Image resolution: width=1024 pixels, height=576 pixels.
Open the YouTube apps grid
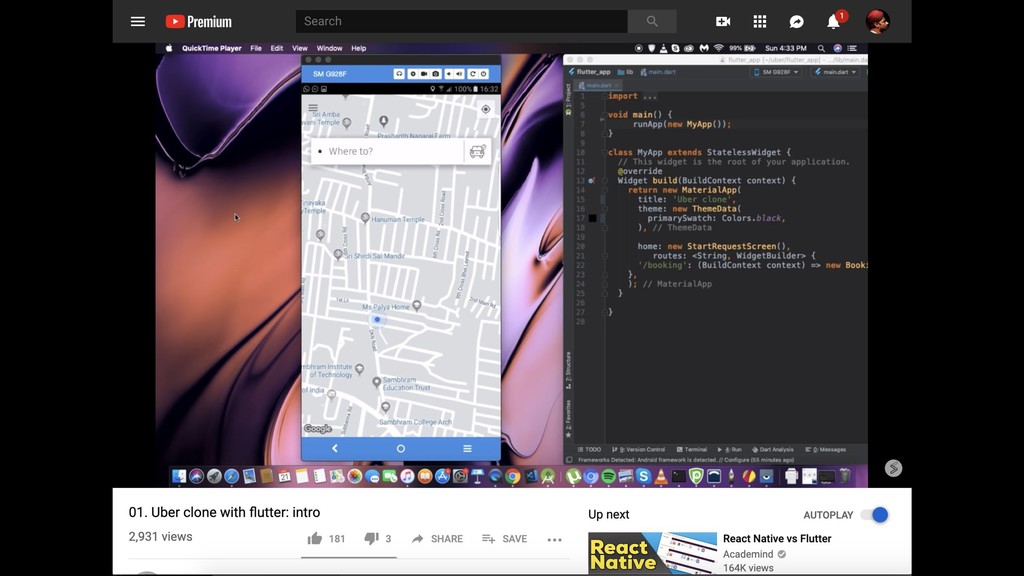(760, 21)
